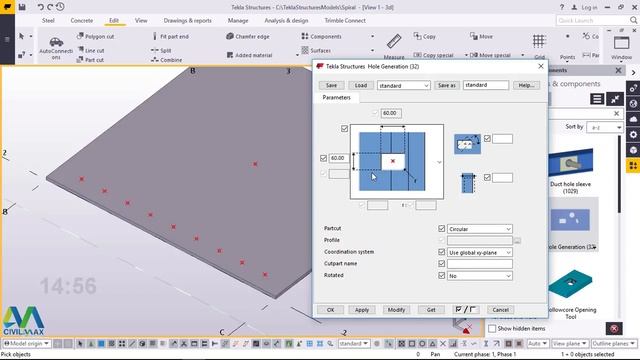The image size is (640, 360).
Task: Toggle checkbox beside the cut depth field
Action: point(487,177)
